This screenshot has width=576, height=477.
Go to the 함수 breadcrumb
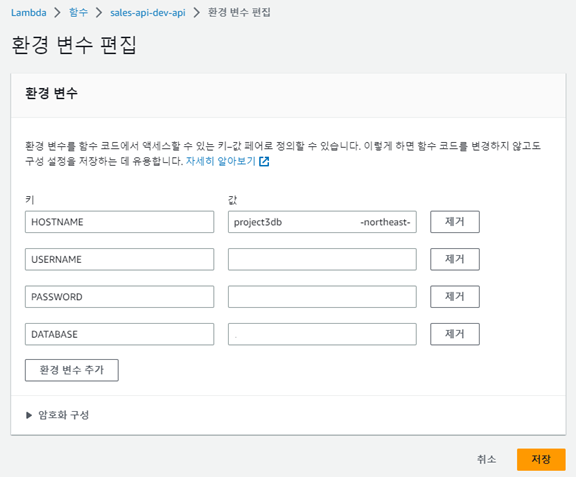pyautogui.click(x=78, y=12)
